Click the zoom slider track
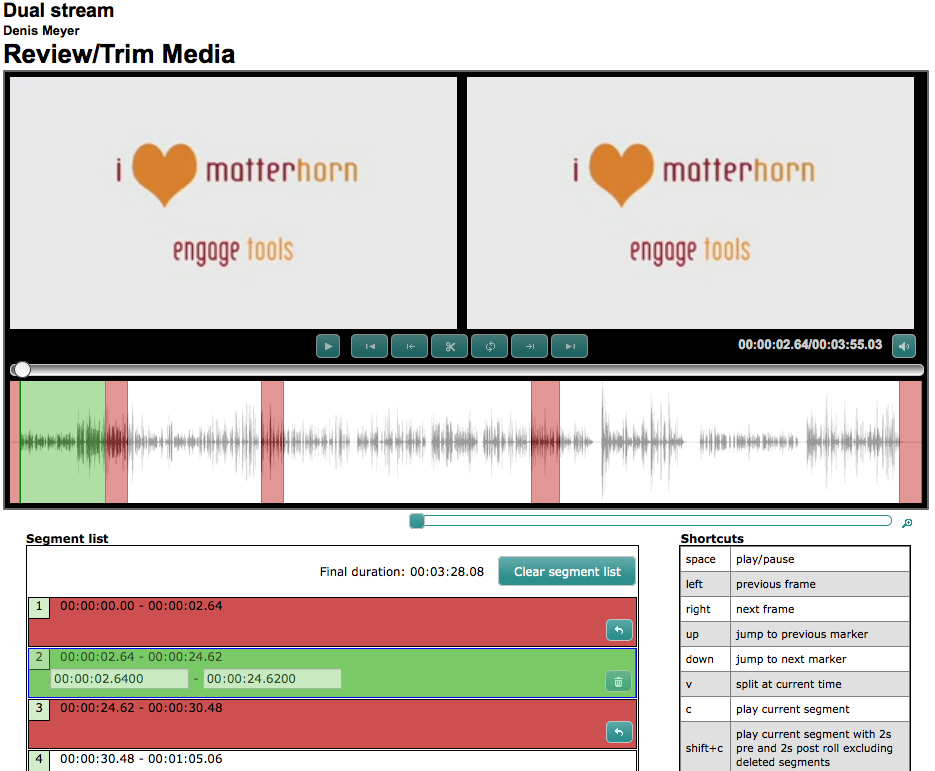The width and height of the screenshot is (935, 771). [x=651, y=521]
